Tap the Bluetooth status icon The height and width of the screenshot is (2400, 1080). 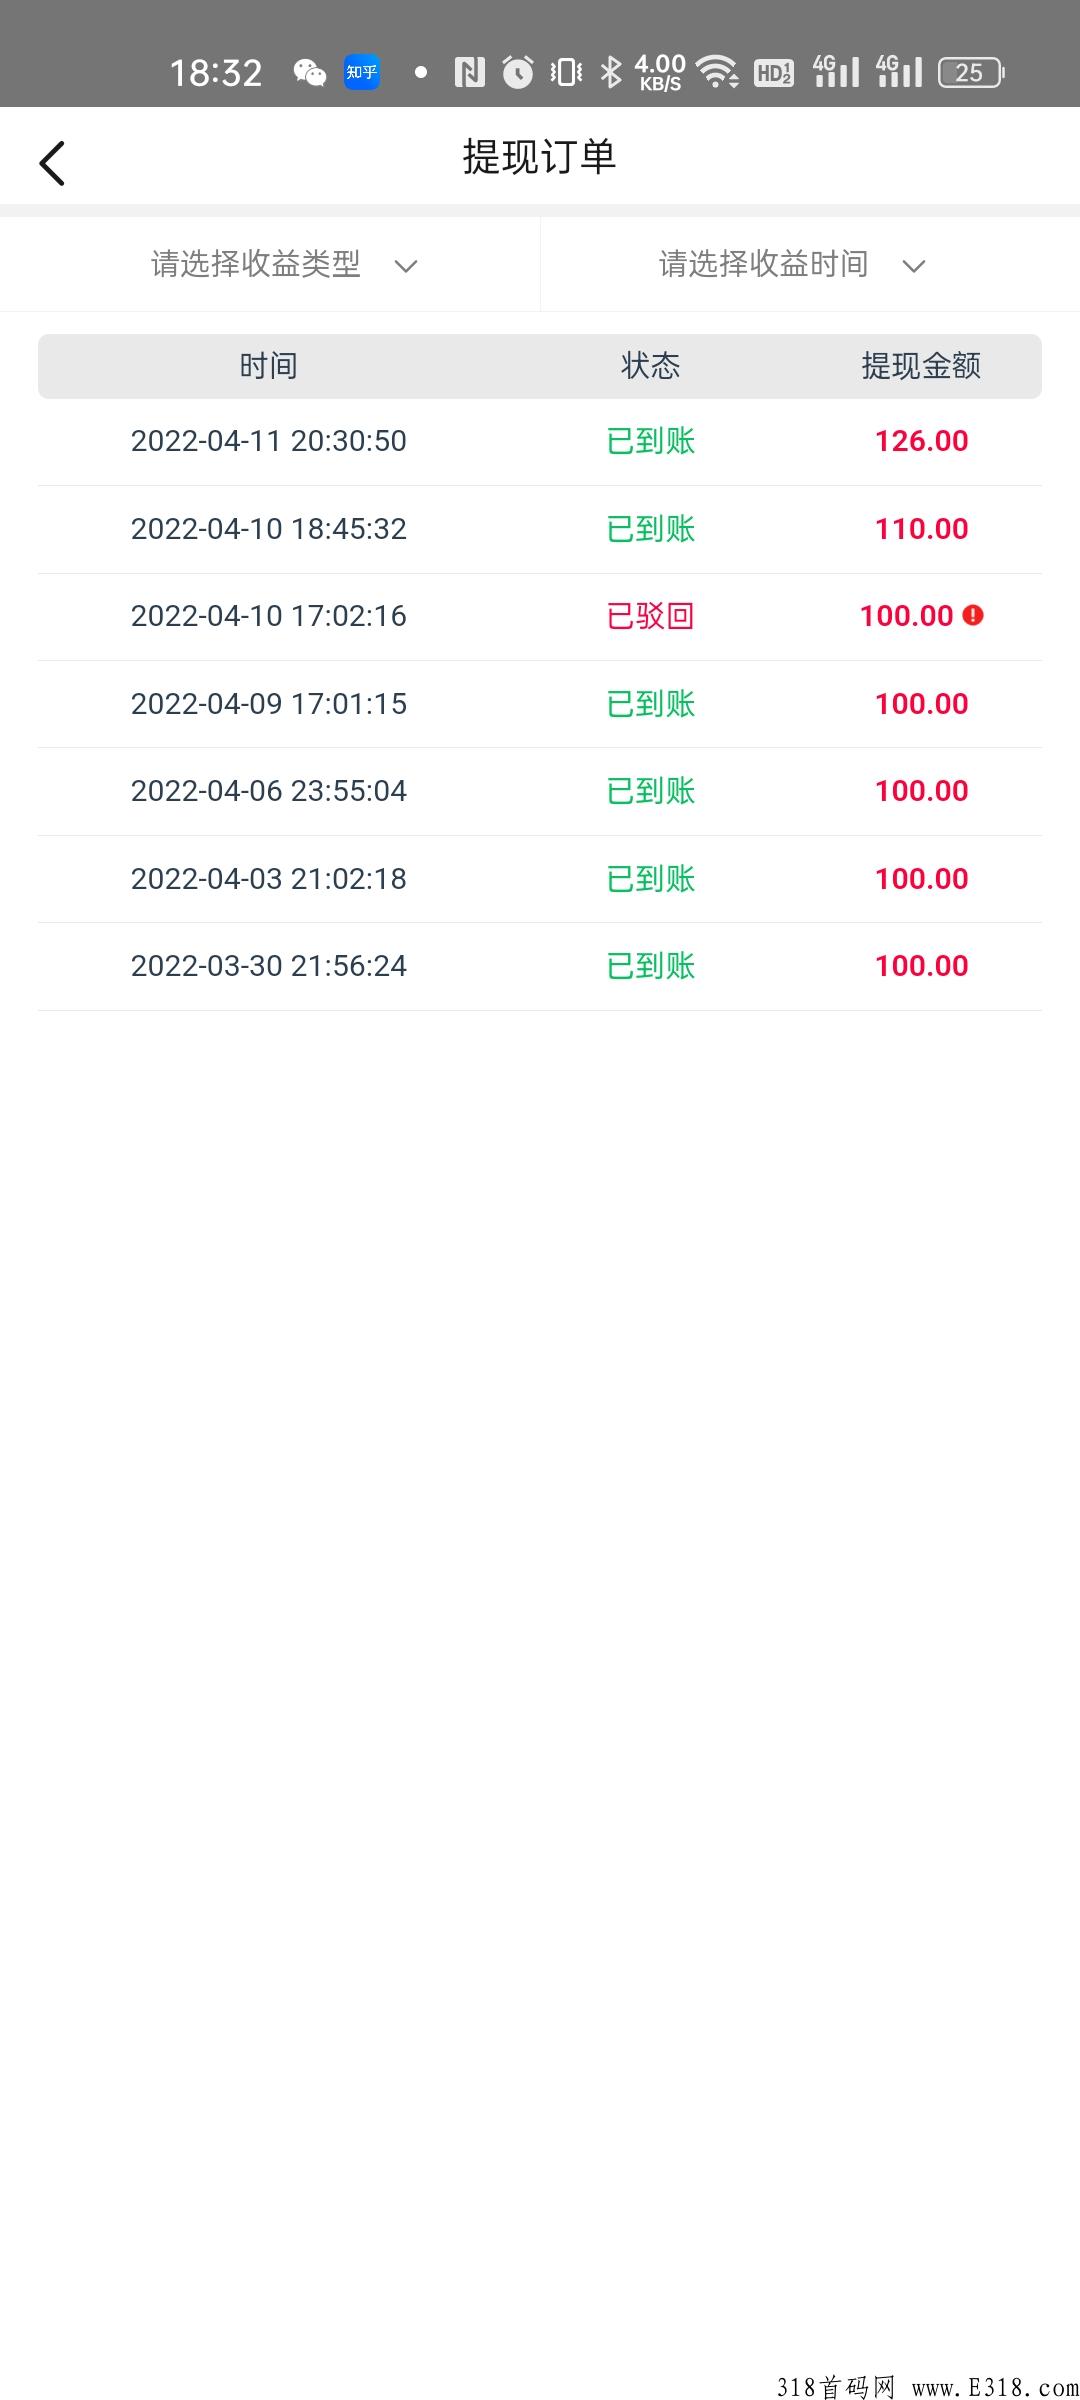pos(611,72)
